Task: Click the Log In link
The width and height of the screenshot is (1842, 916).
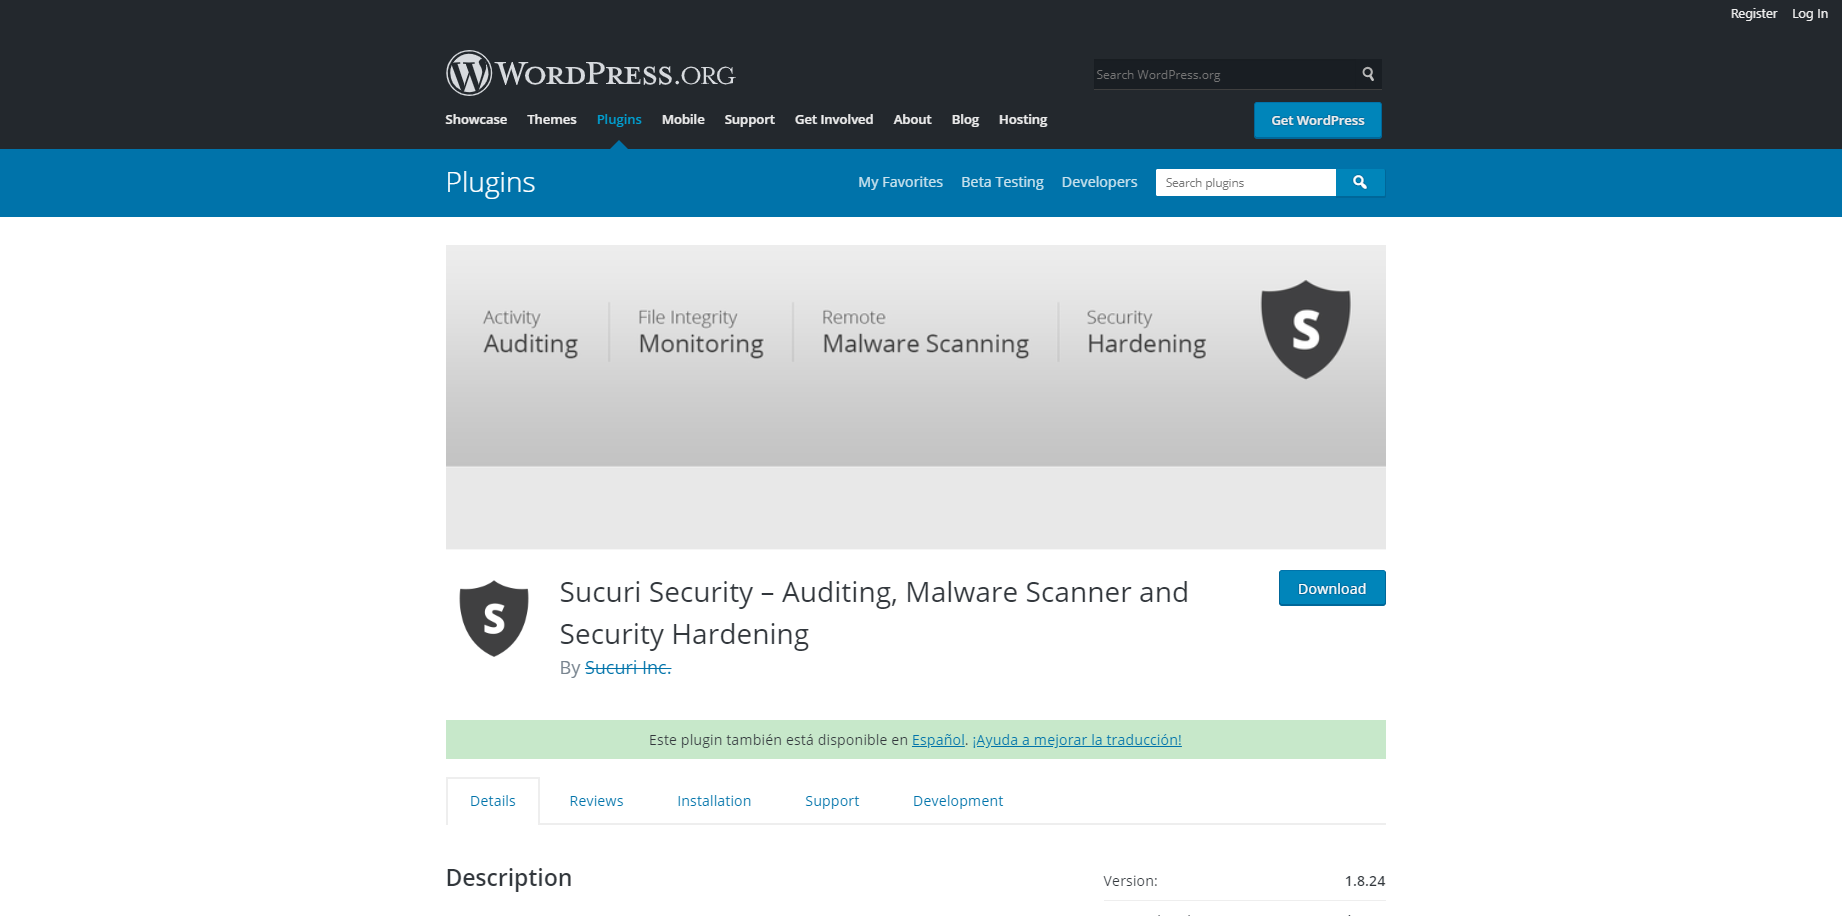Action: [1810, 13]
